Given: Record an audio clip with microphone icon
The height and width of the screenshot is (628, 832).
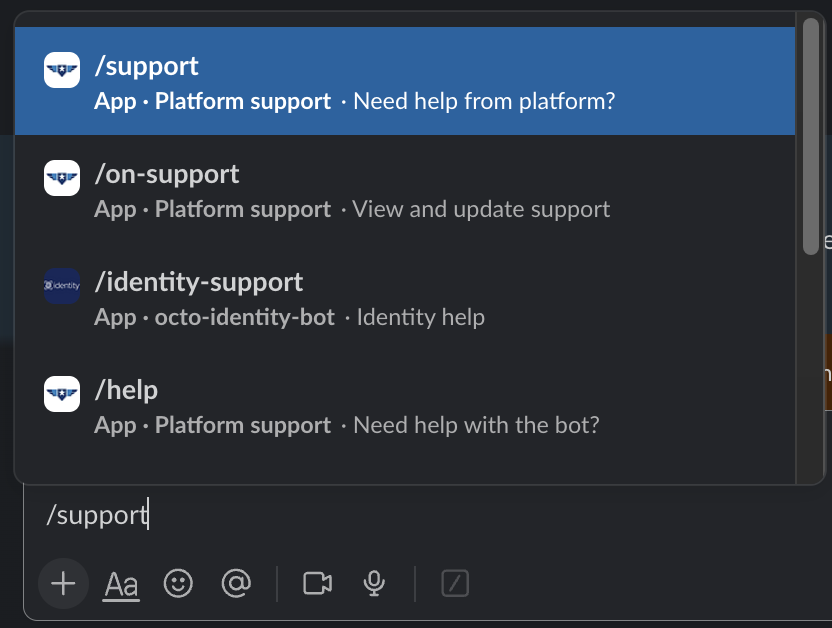Looking at the screenshot, I should (x=375, y=583).
